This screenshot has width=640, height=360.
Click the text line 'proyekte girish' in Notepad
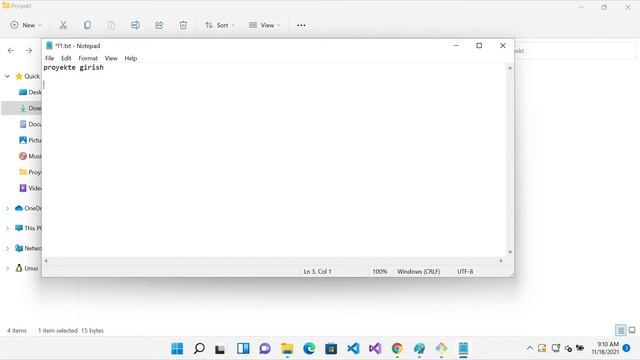coord(73,67)
